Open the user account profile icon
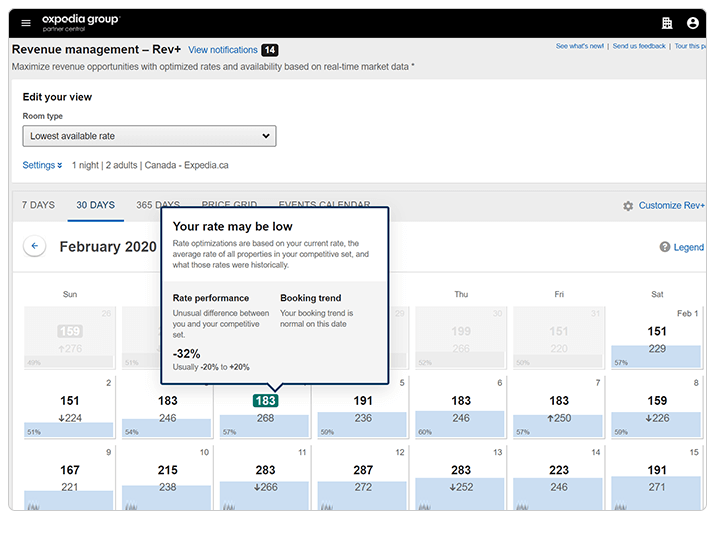Screen dimensions: 716x550 (693, 23)
